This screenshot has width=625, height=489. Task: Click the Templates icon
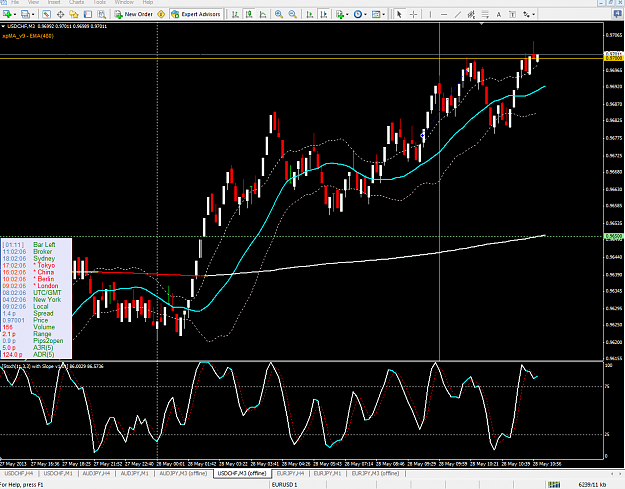[x=376, y=14]
